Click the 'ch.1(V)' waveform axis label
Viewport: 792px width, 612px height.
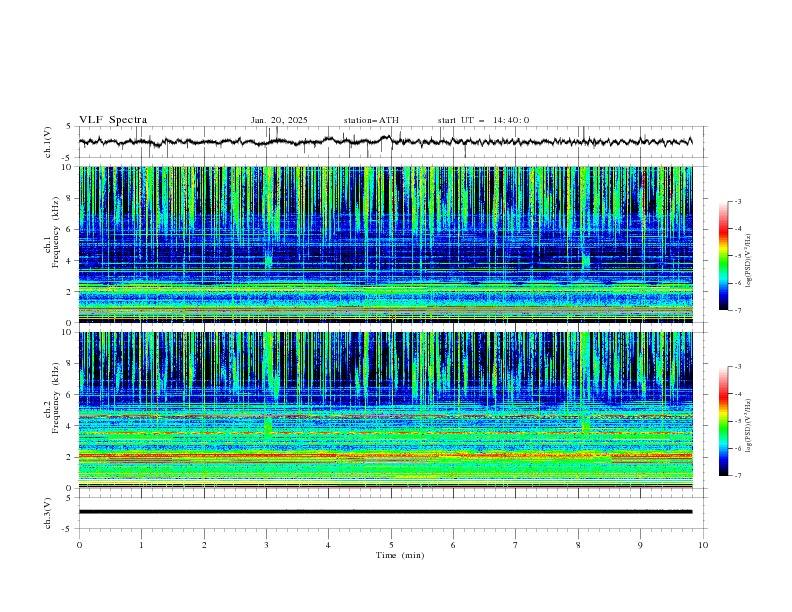(x=48, y=142)
